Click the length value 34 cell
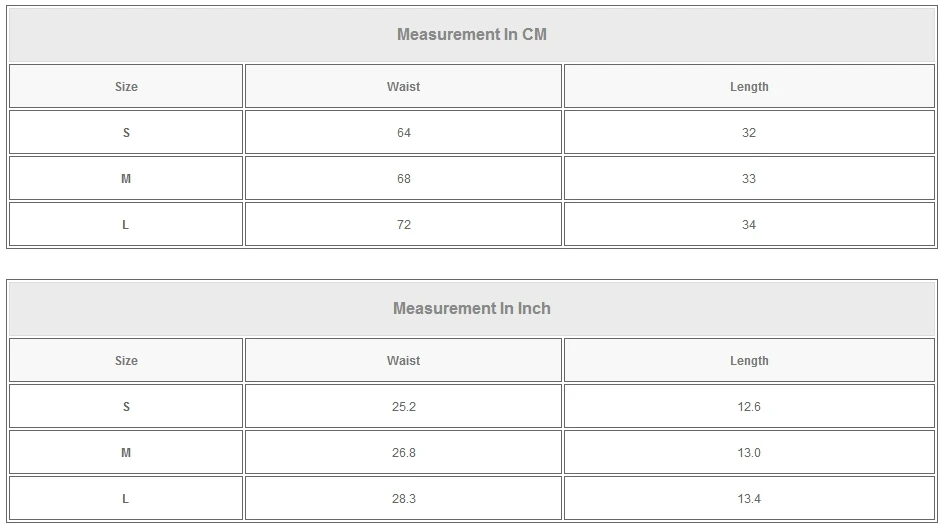The width and height of the screenshot is (941, 530). 749,225
